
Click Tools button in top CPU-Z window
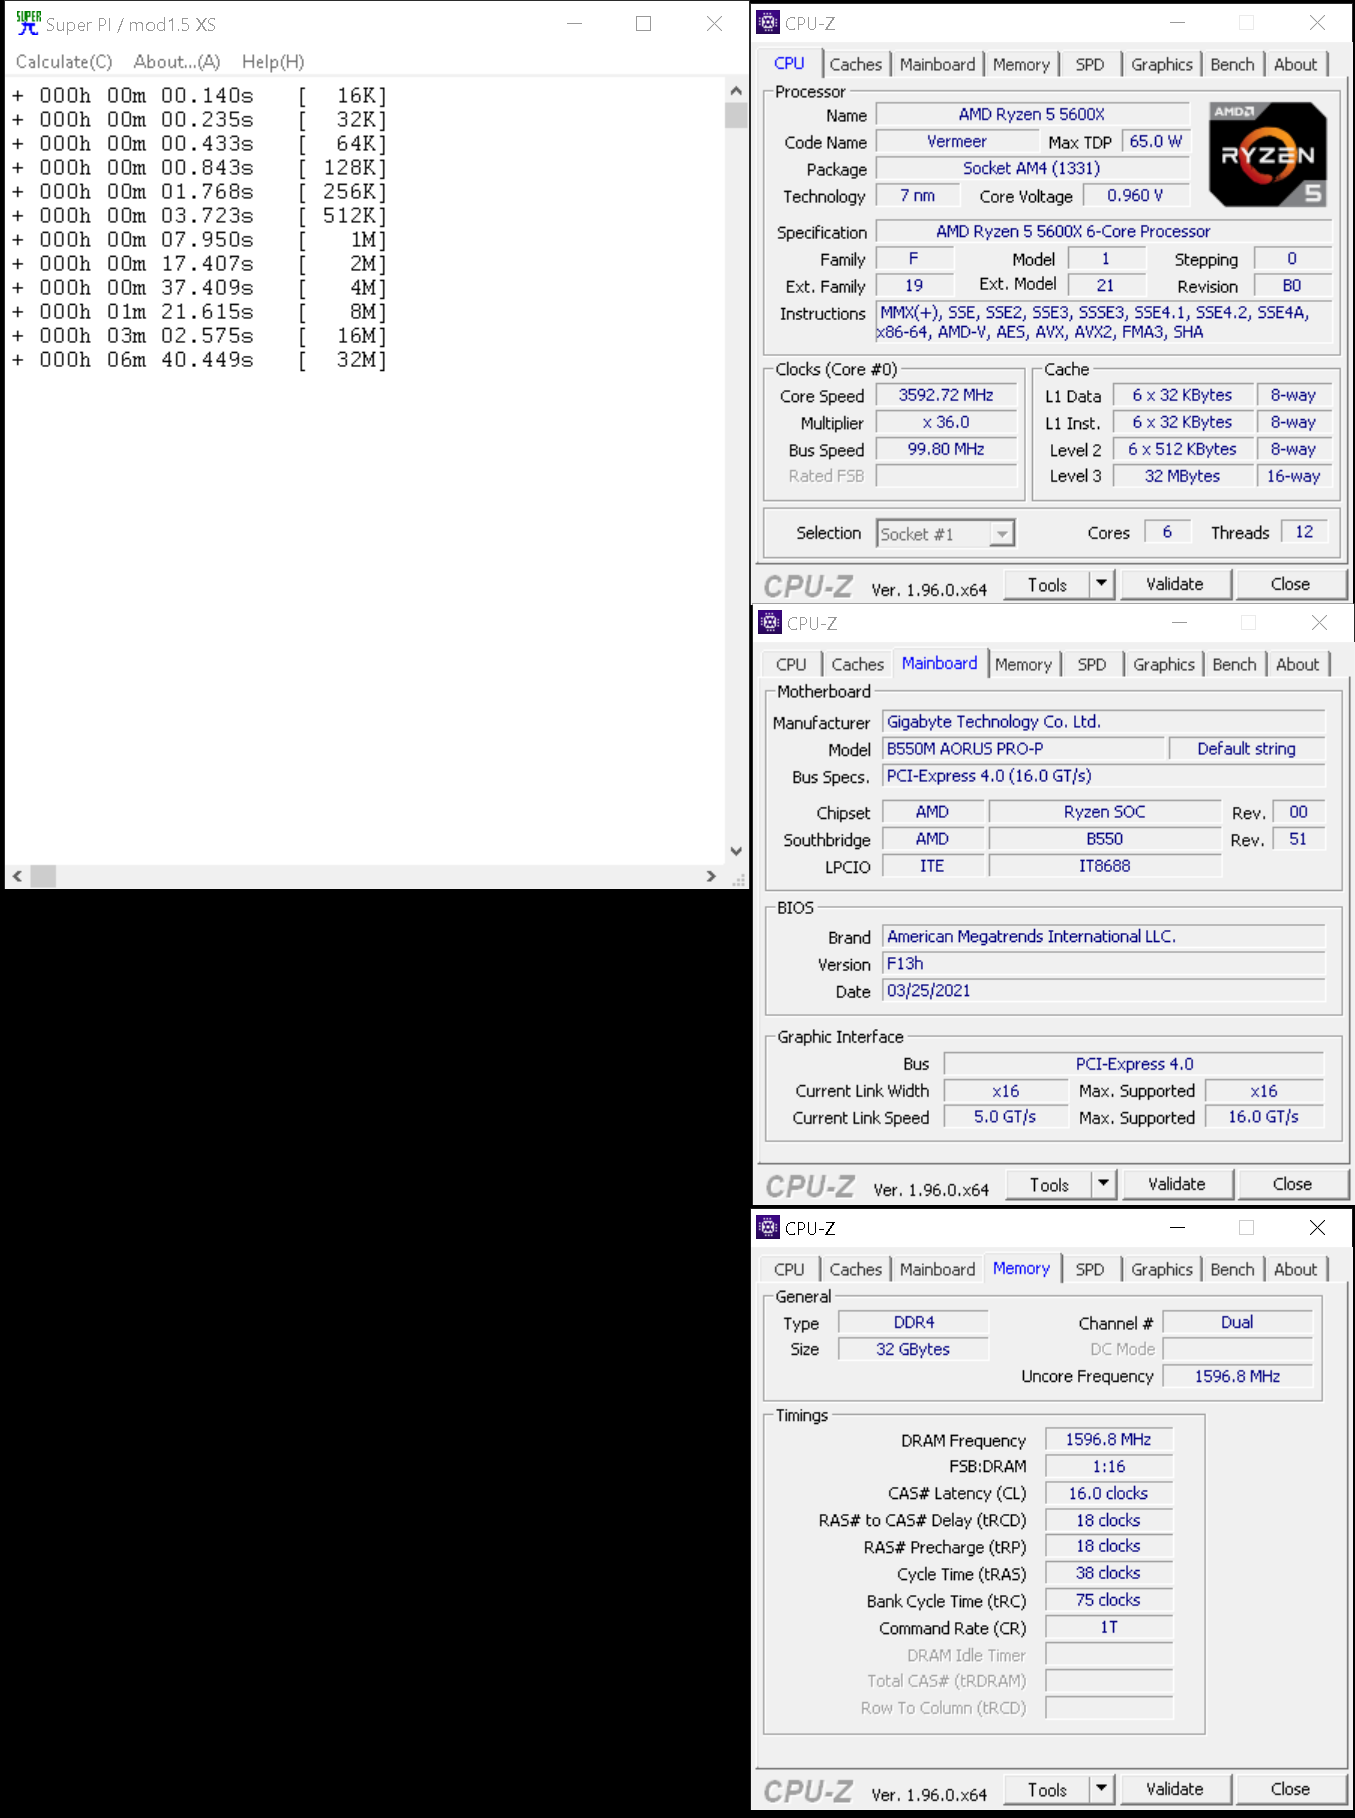tap(1046, 584)
